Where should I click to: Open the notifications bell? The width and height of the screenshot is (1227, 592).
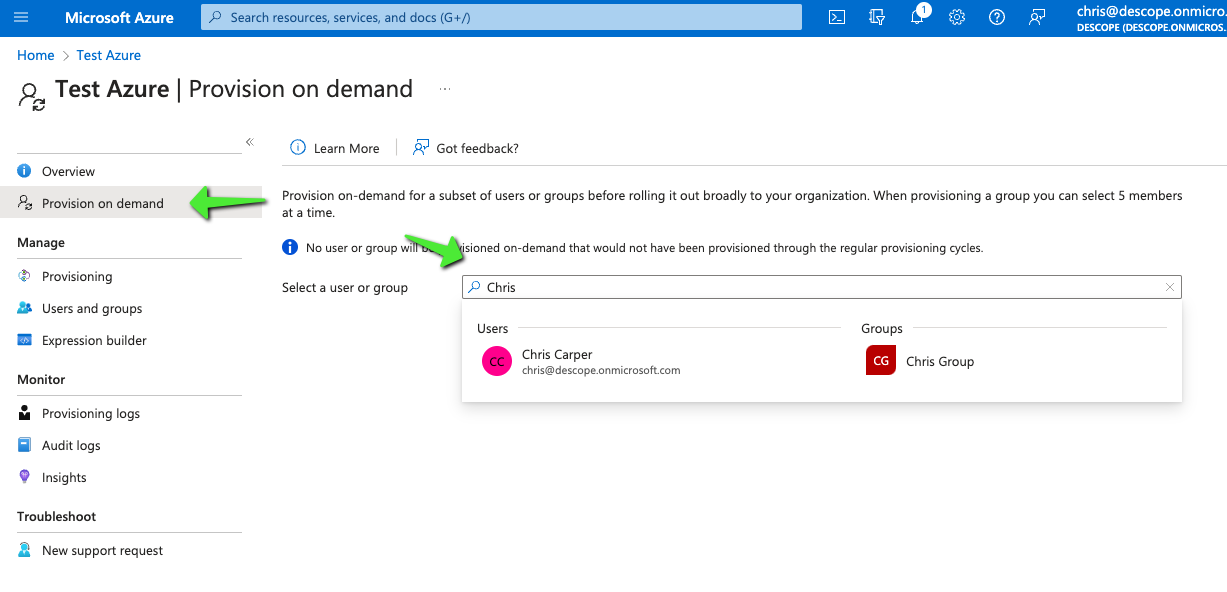tap(917, 17)
